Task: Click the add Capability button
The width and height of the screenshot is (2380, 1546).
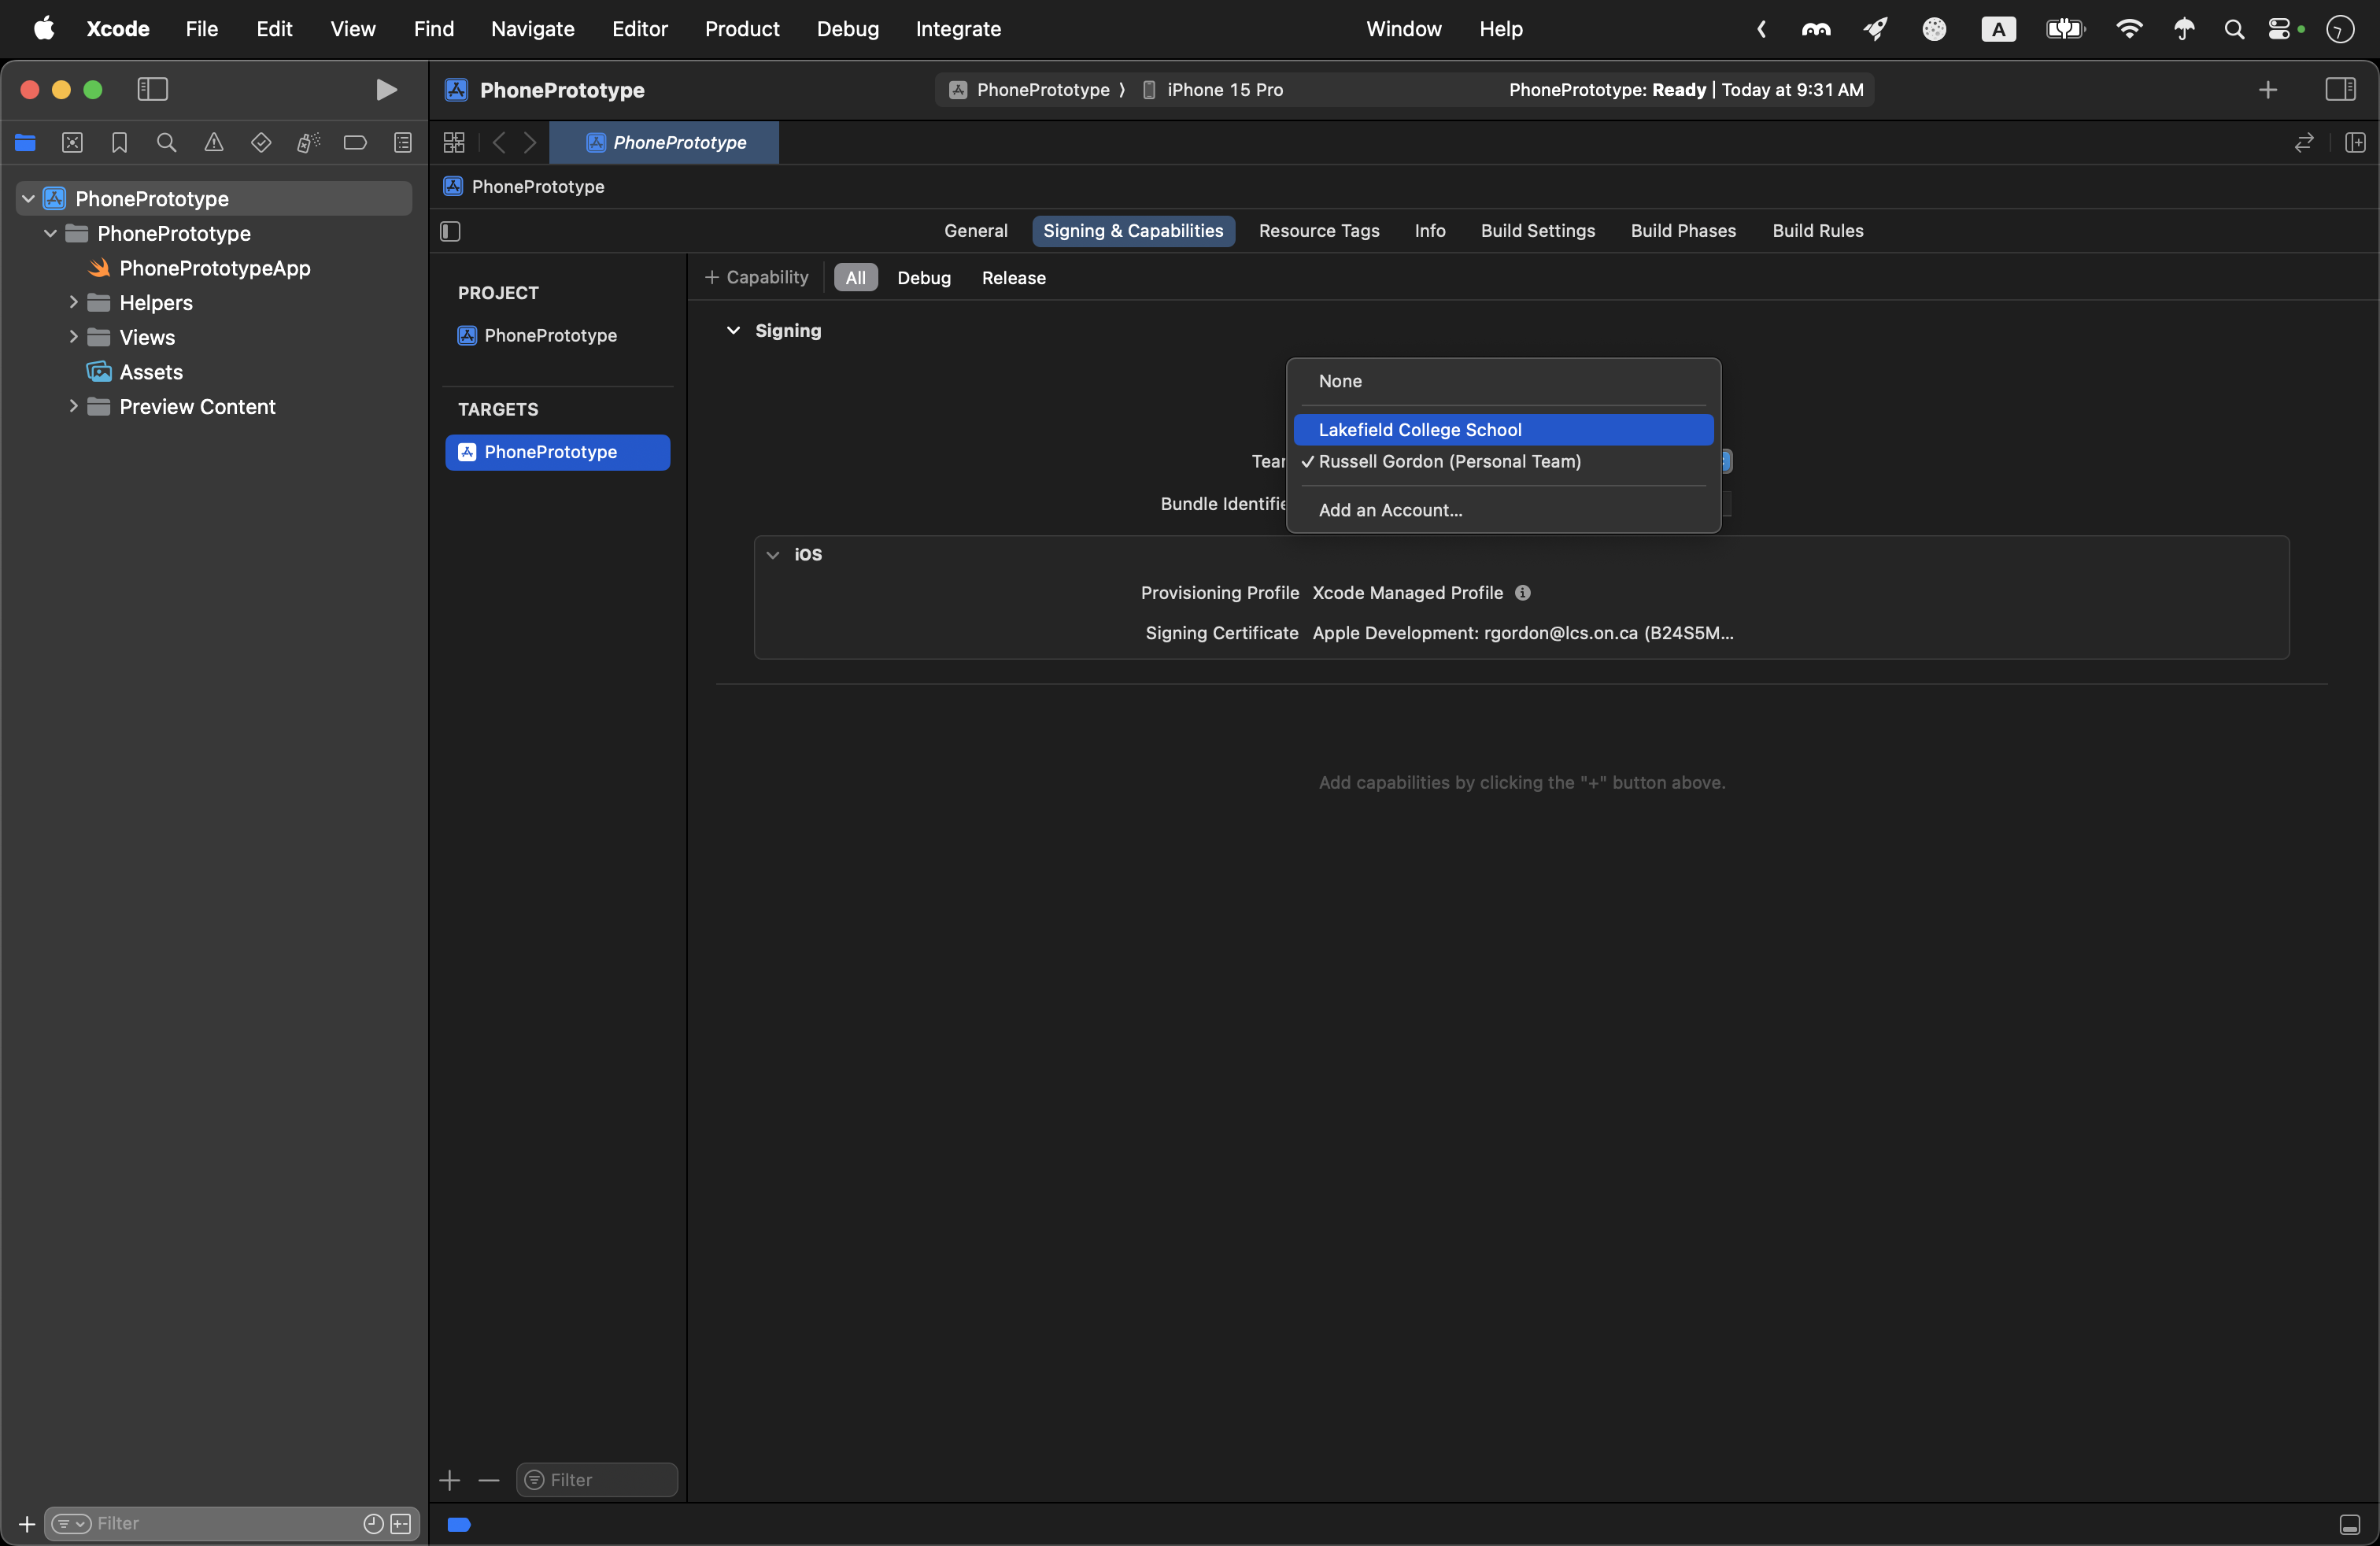Action: click(x=756, y=278)
